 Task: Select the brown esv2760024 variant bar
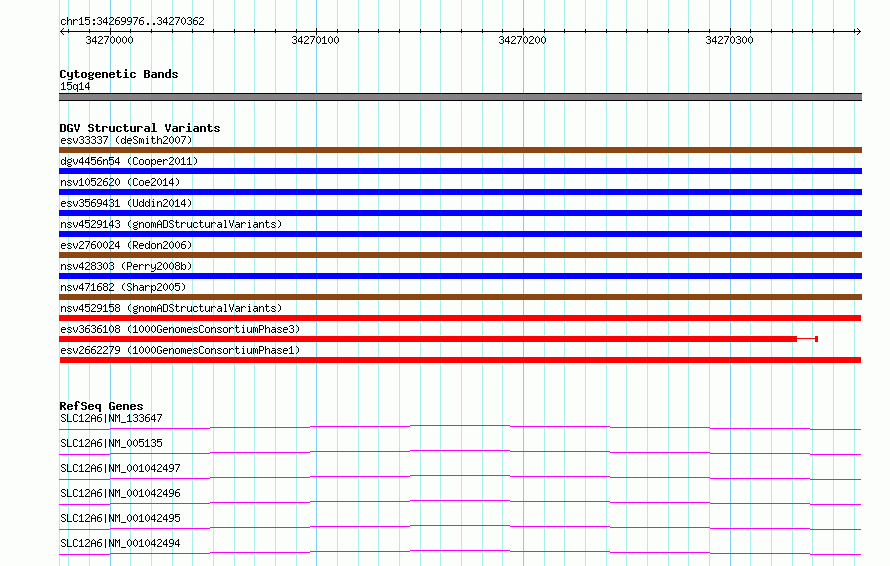[x=460, y=255]
